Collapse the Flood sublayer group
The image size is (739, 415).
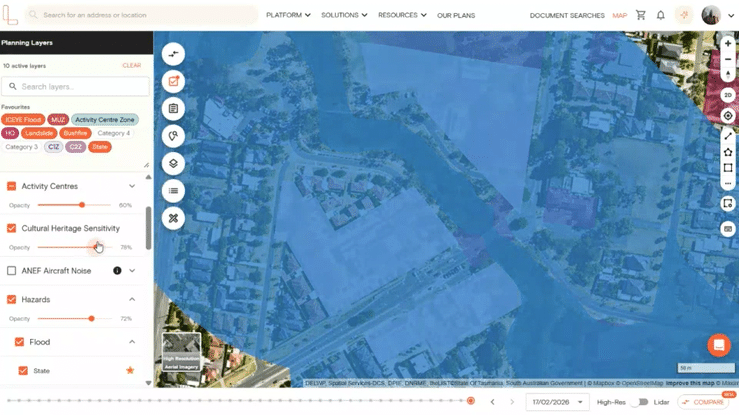(x=132, y=342)
